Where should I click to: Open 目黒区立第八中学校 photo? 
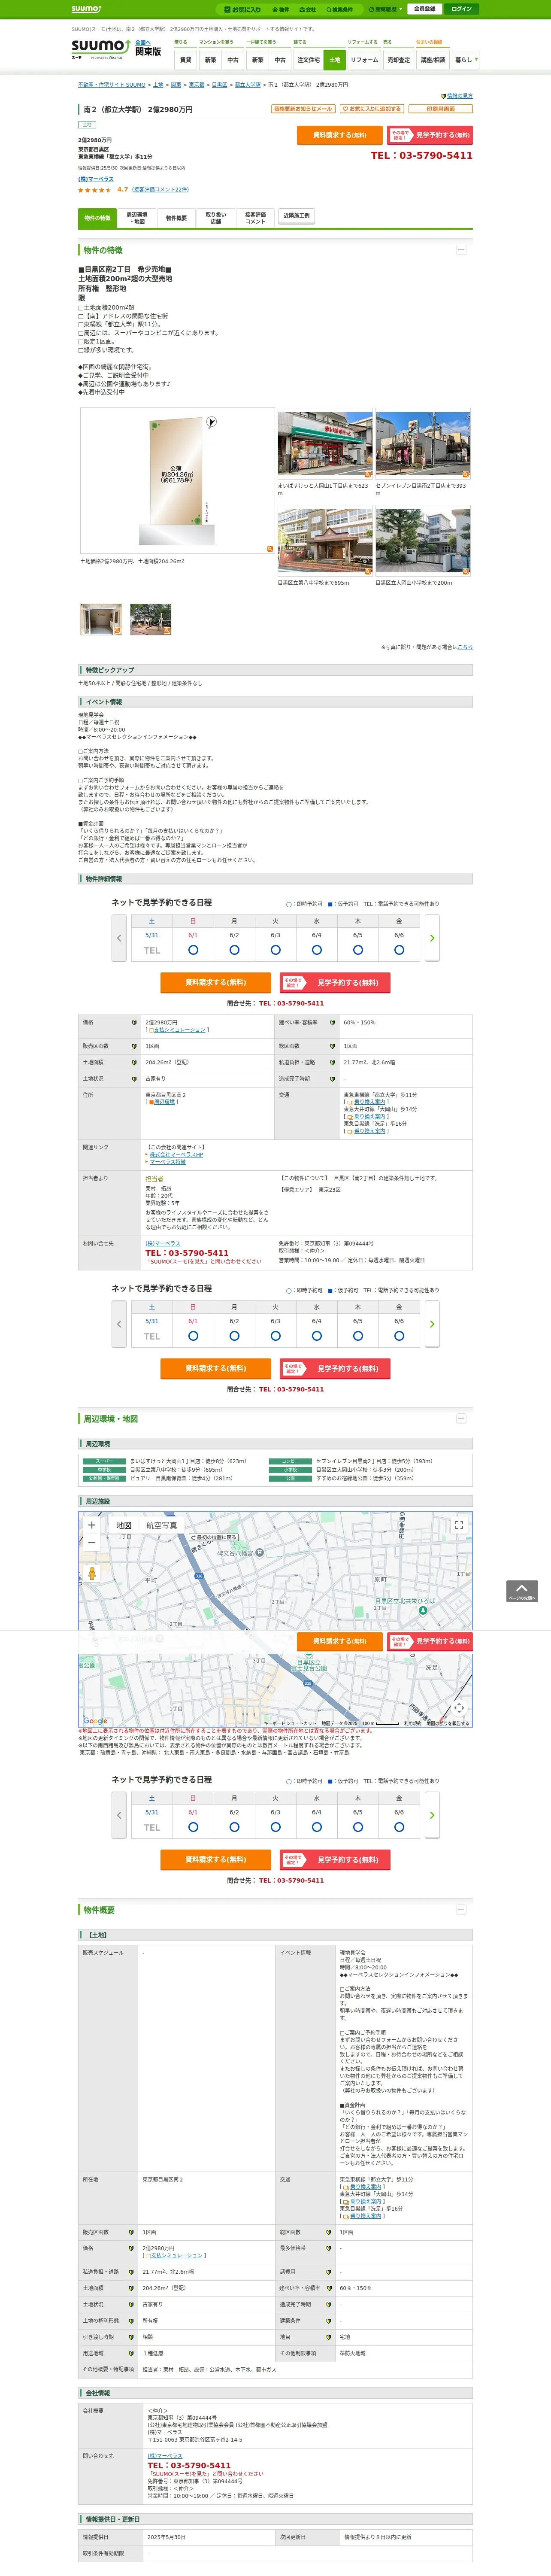(325, 542)
